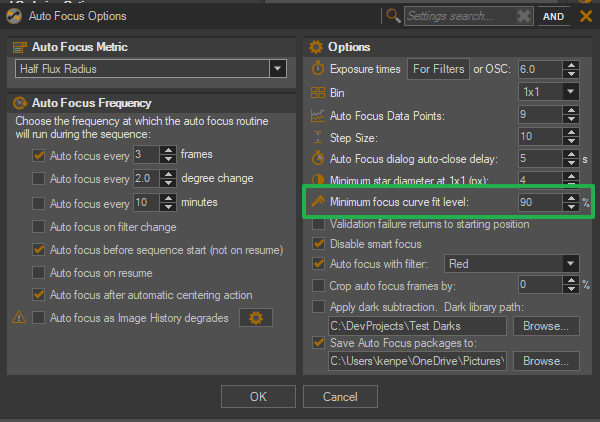The width and height of the screenshot is (600, 422).
Task: Click the clock icon beside Exposure times
Action: pyautogui.click(x=318, y=69)
